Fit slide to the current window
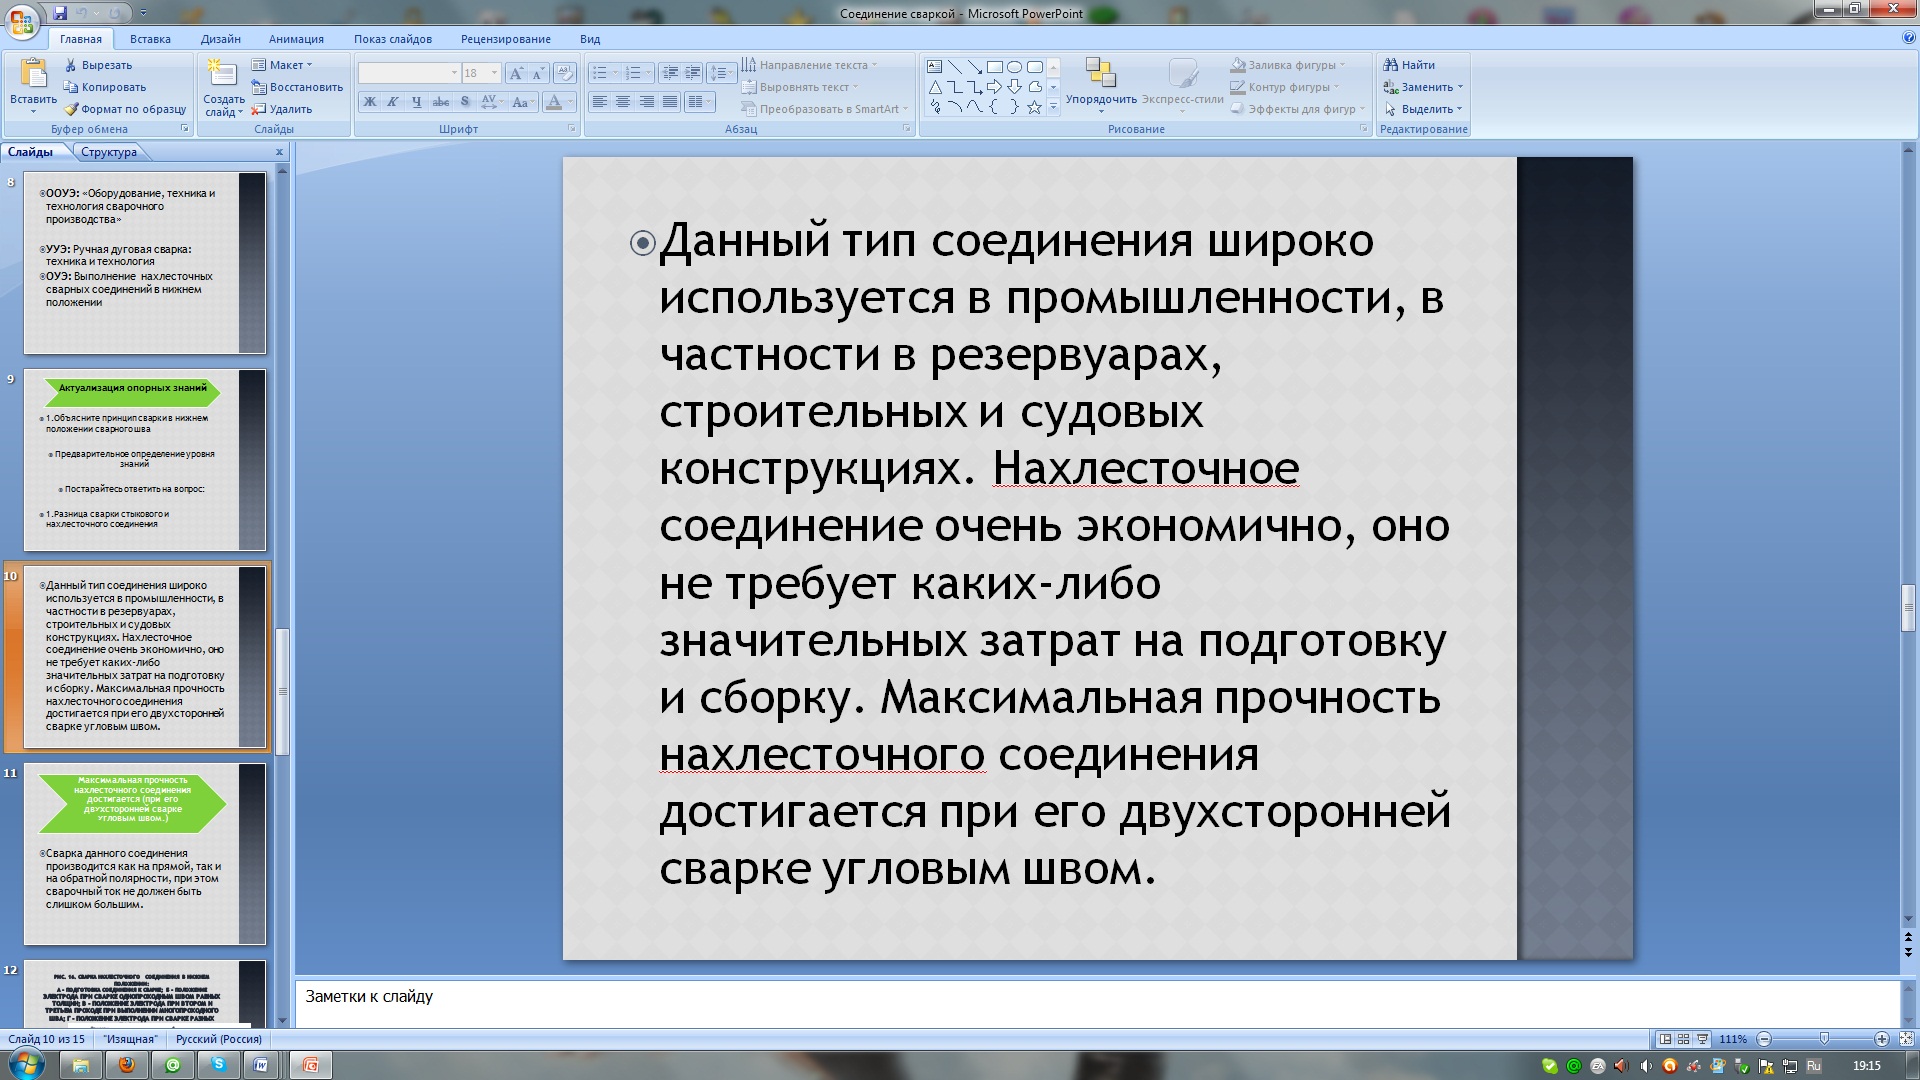 click(1907, 1039)
